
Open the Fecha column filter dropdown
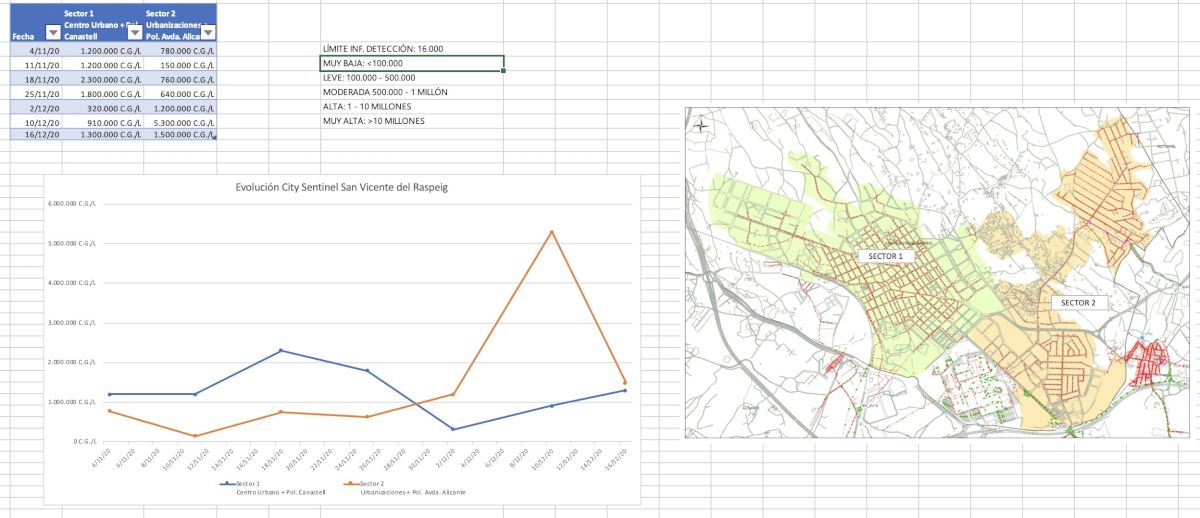(x=53, y=33)
